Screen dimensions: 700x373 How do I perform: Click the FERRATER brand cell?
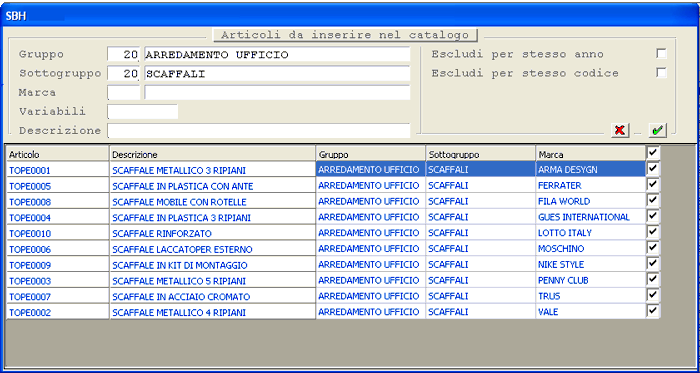coord(590,185)
